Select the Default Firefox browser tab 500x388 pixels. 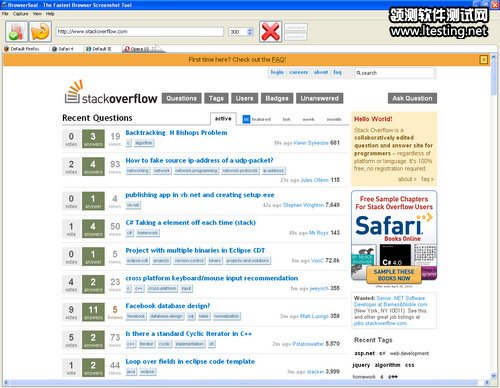pos(22,49)
